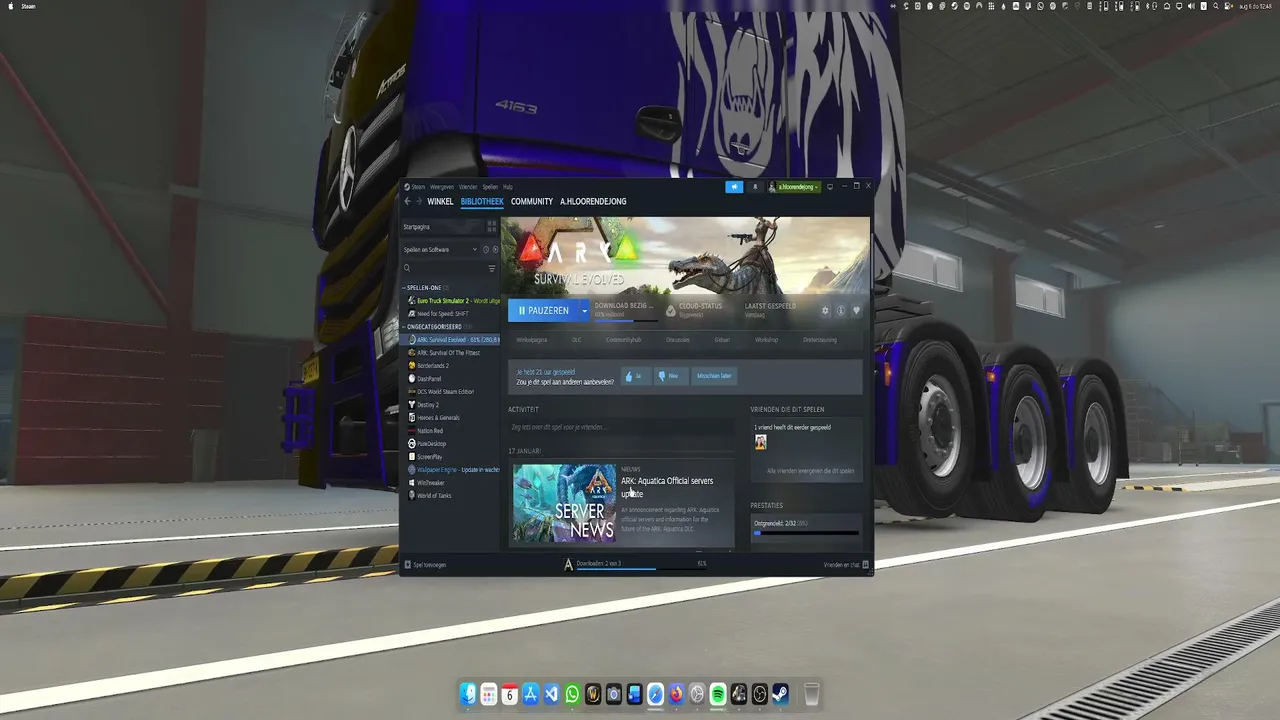
Task: Select Borderlands 2 in the library list
Action: point(451,366)
